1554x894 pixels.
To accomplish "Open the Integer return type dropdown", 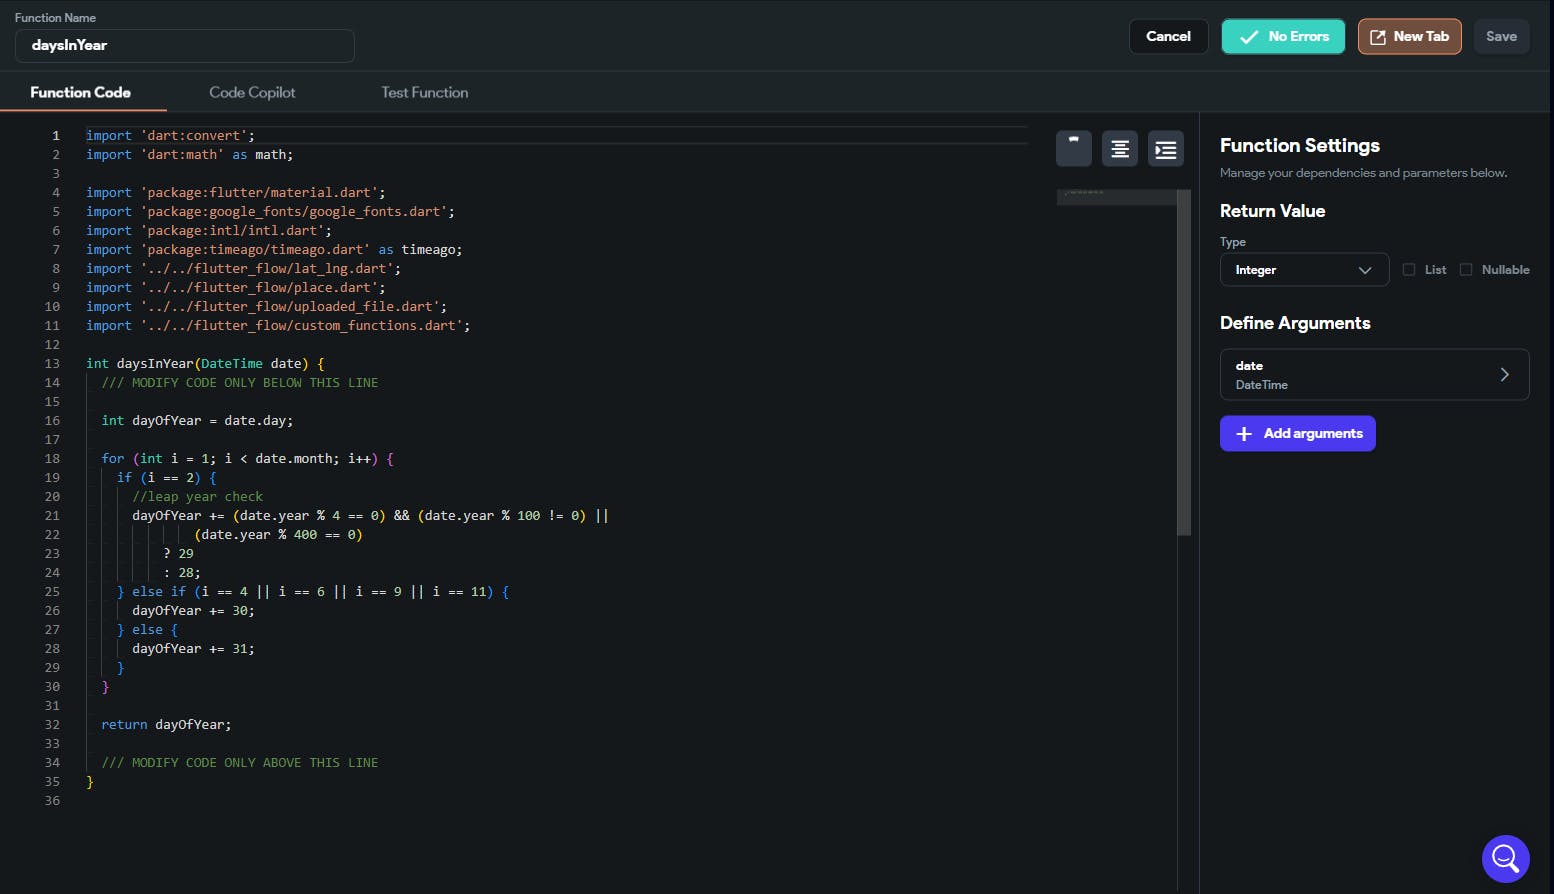I will (1303, 270).
